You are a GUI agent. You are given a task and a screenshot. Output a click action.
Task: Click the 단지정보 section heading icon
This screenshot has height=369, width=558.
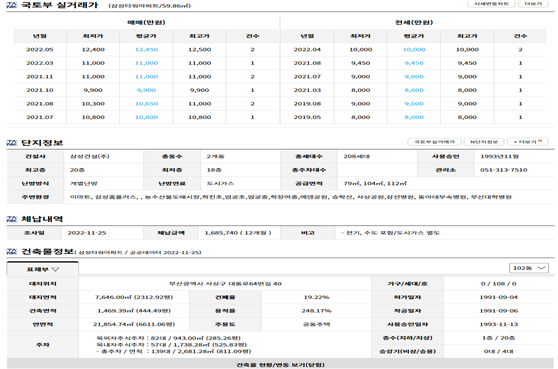pyautogui.click(x=11, y=143)
